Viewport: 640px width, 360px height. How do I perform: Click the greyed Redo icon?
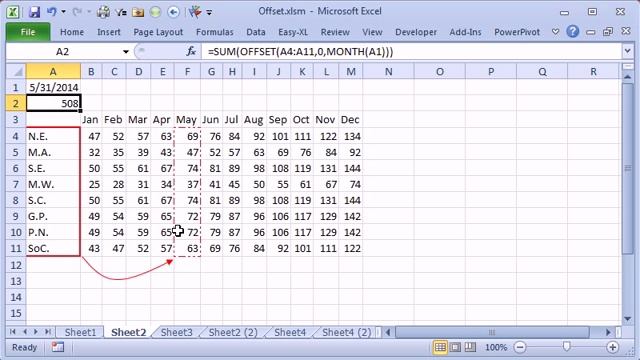tap(77, 12)
